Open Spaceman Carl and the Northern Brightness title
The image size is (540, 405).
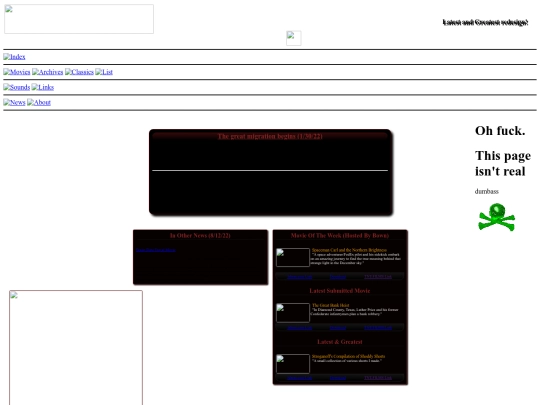coord(349,250)
